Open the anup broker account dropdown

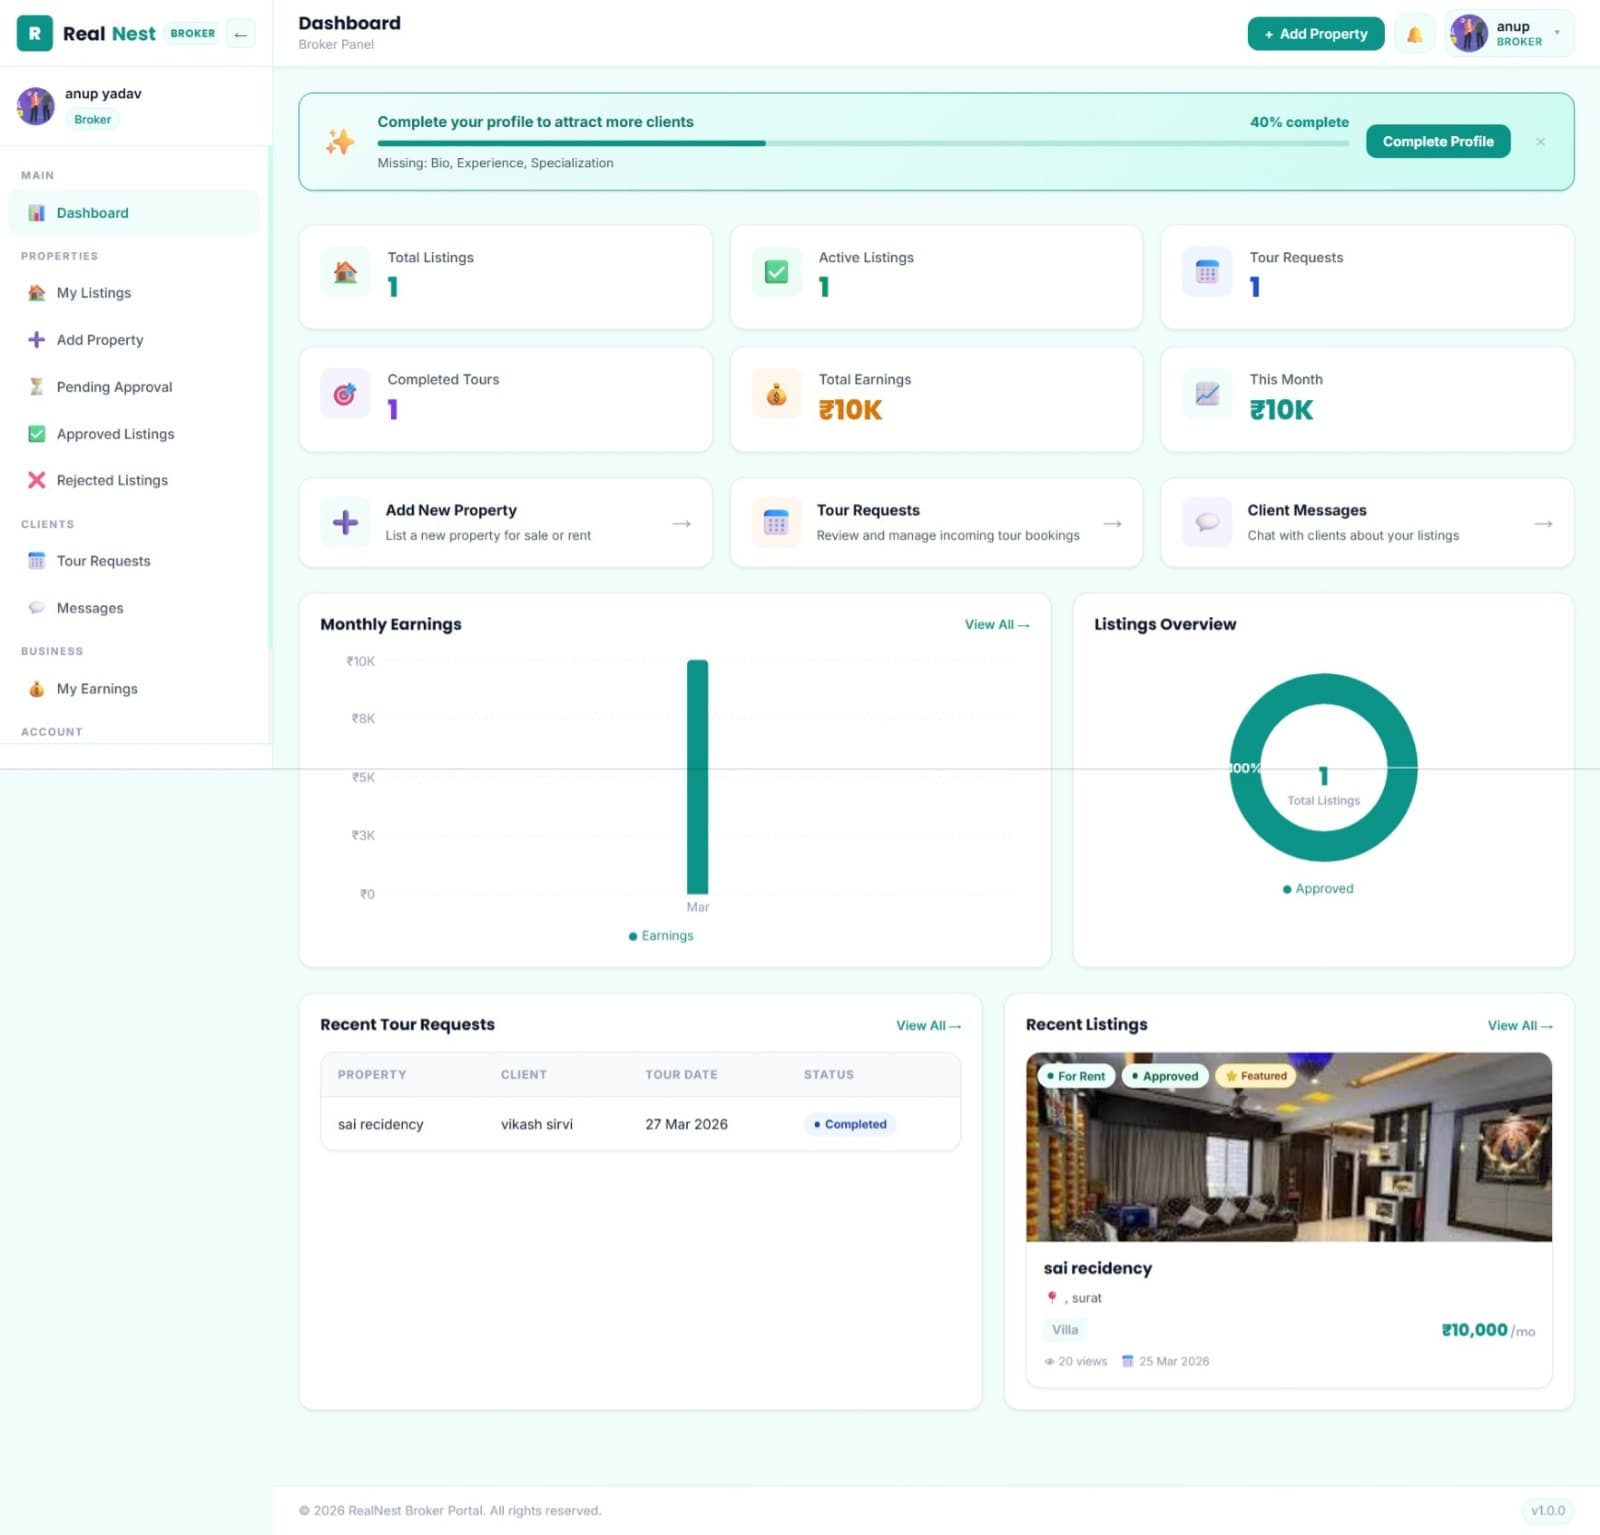1509,34
